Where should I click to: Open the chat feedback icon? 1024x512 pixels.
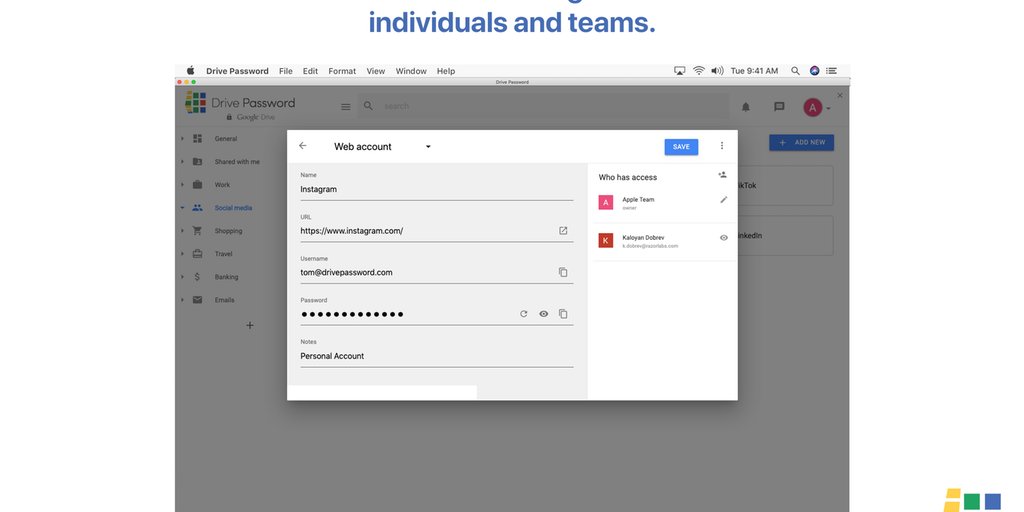tap(779, 106)
